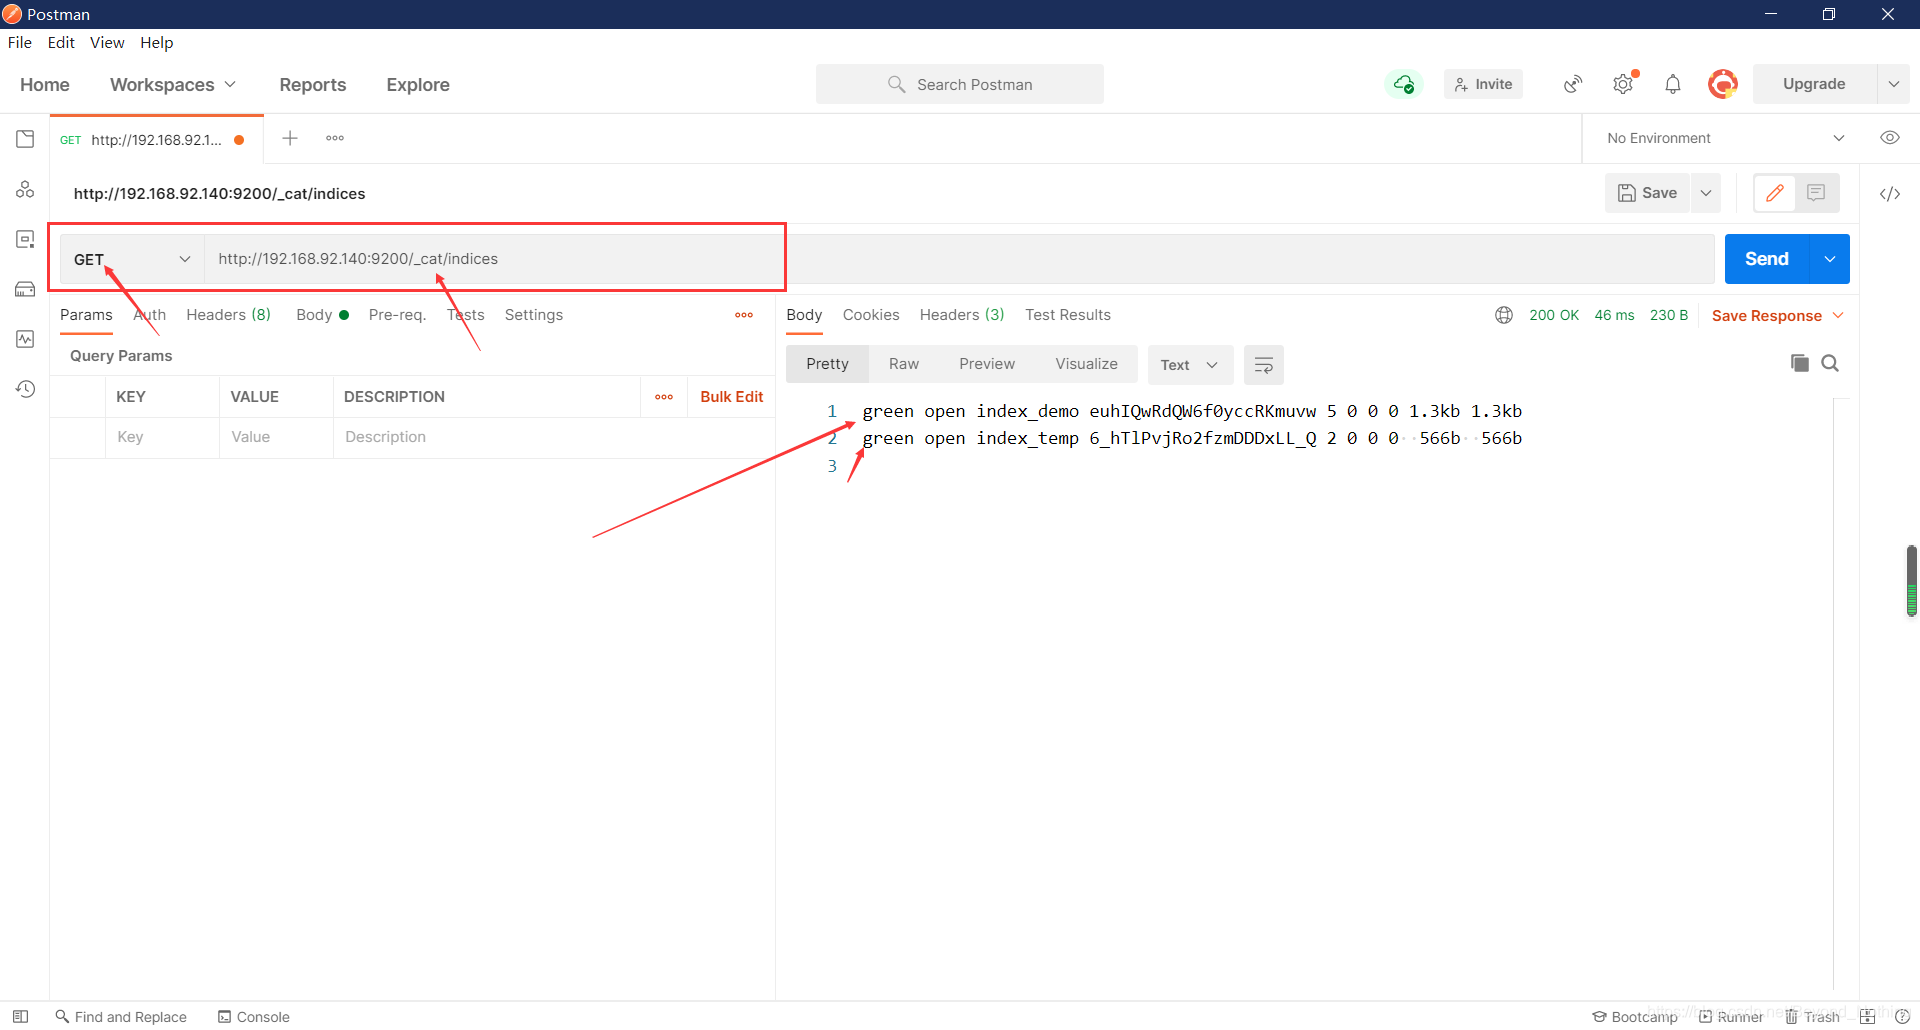1920x1030 pixels.
Task: Switch to request Headers (8) tab
Action: pyautogui.click(x=228, y=315)
